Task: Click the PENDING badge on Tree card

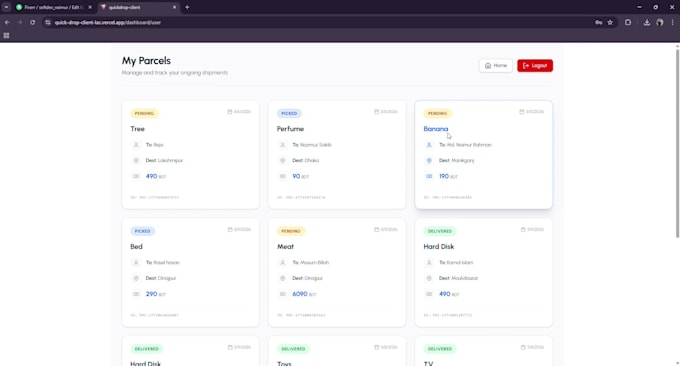Action: click(144, 113)
